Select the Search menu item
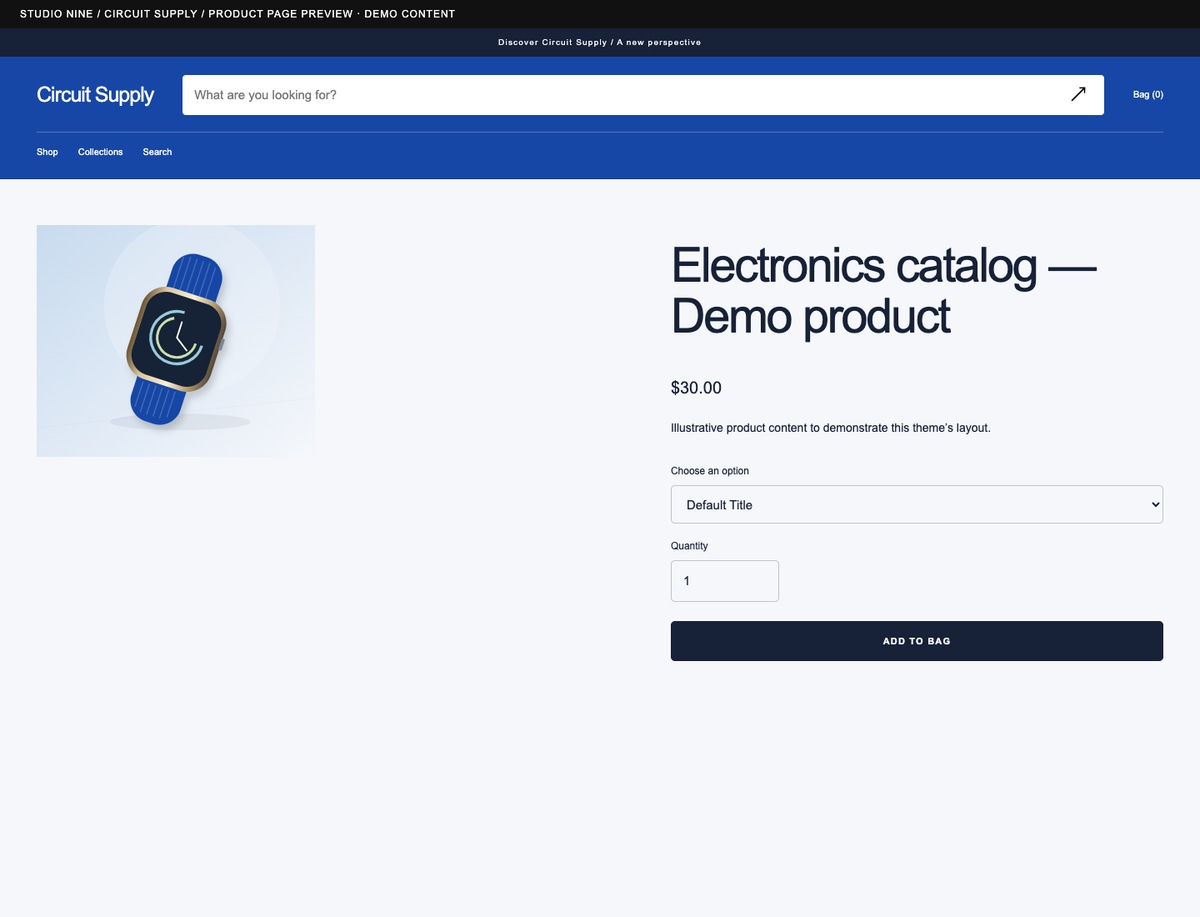Image resolution: width=1200 pixels, height=917 pixels. pos(157,152)
